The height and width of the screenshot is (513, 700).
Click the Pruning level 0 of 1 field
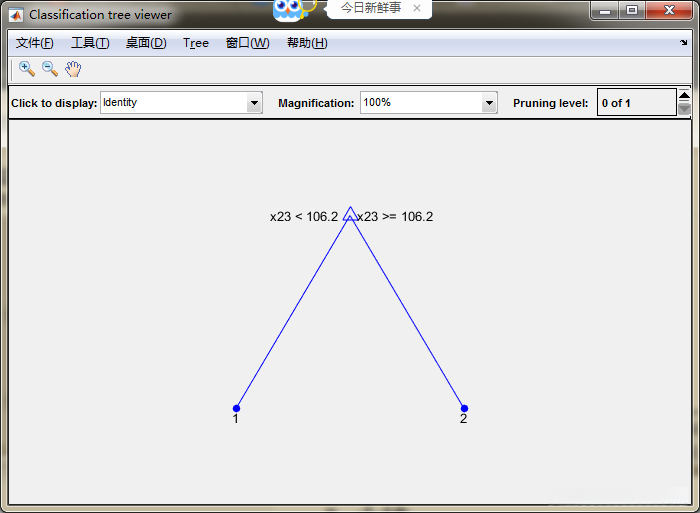click(637, 103)
